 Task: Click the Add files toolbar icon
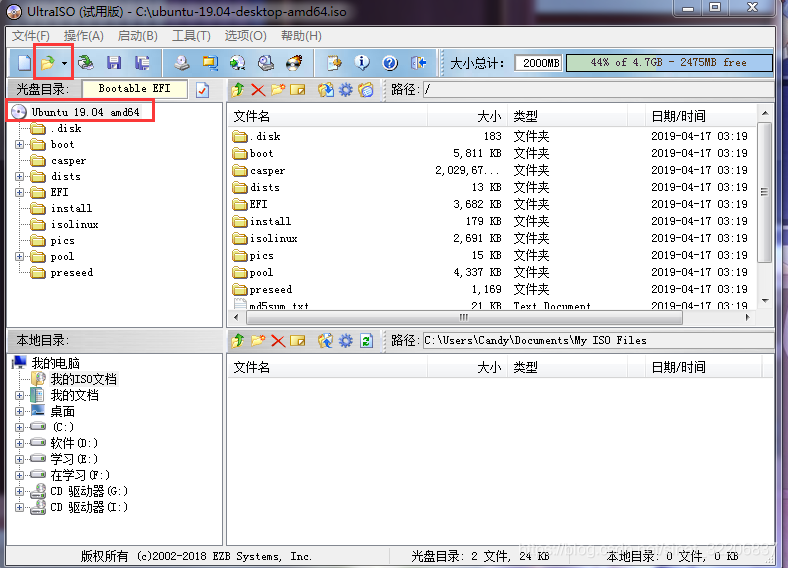pos(334,63)
